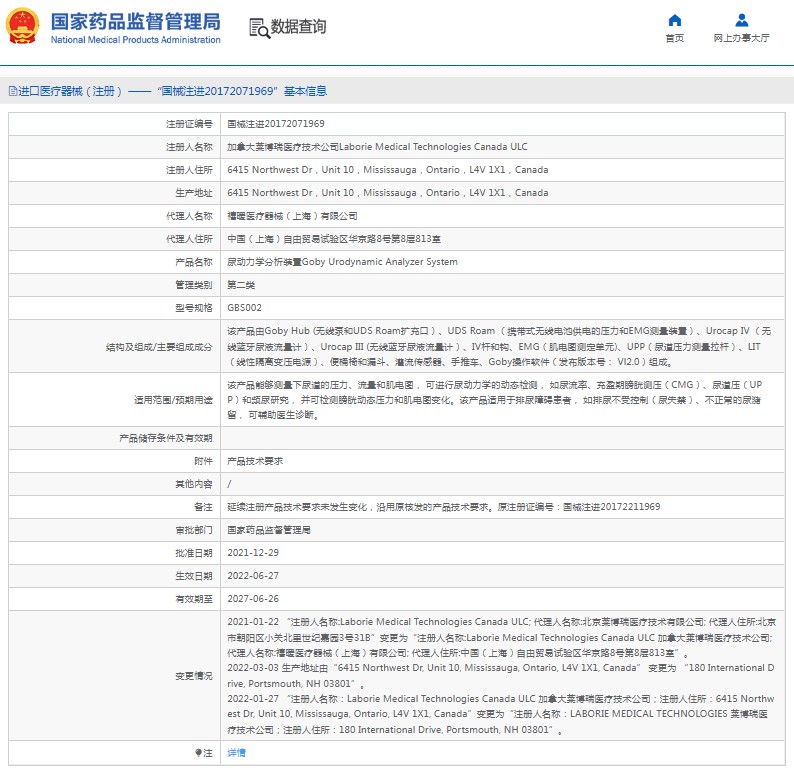Open 网上办事大厅 user icon
794x771 pixels.
[741, 20]
